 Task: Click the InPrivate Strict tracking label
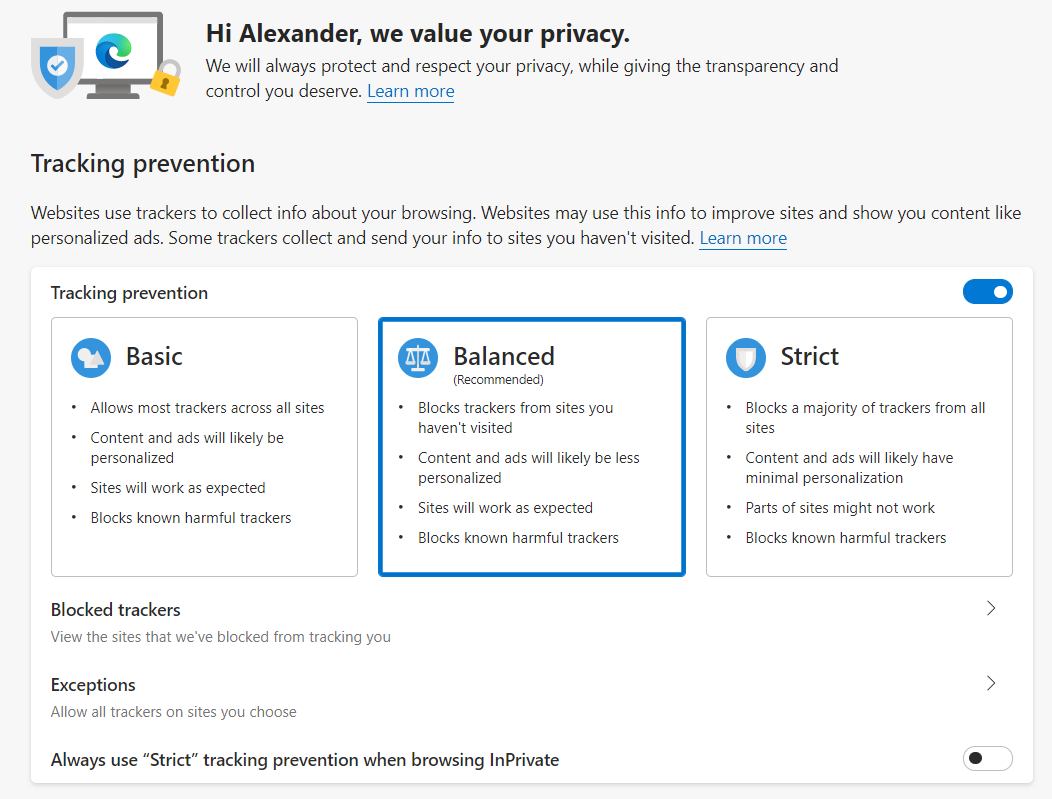point(305,759)
